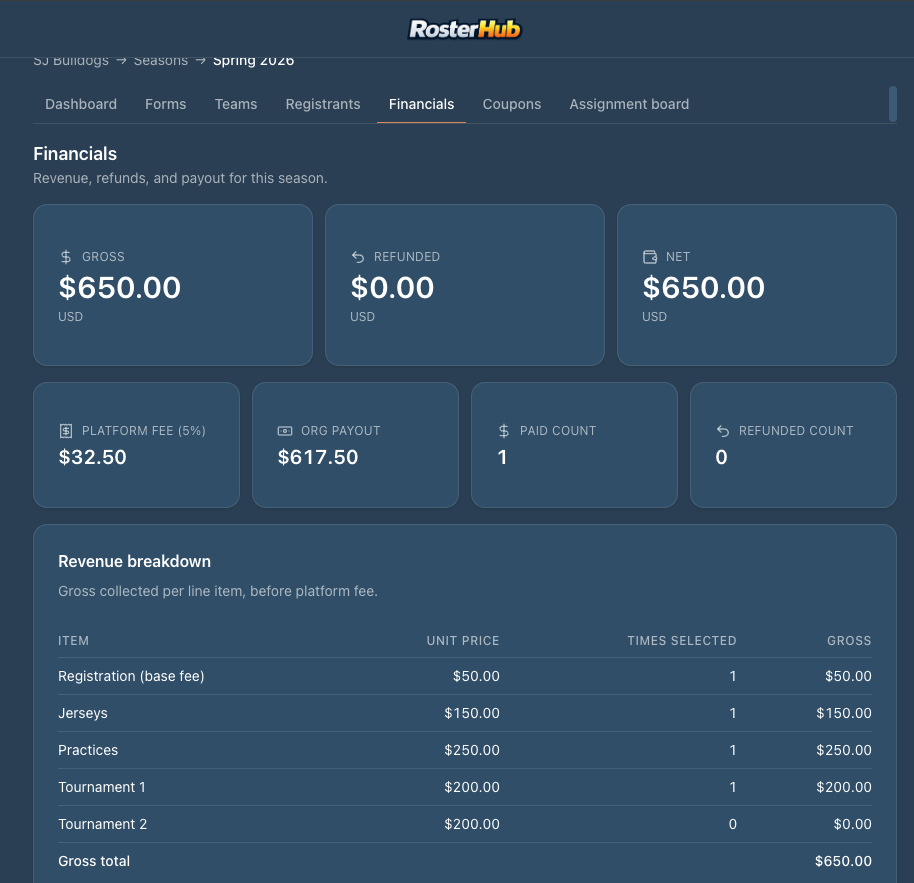
Task: Click the Refunded amount $0.00
Action: click(392, 288)
